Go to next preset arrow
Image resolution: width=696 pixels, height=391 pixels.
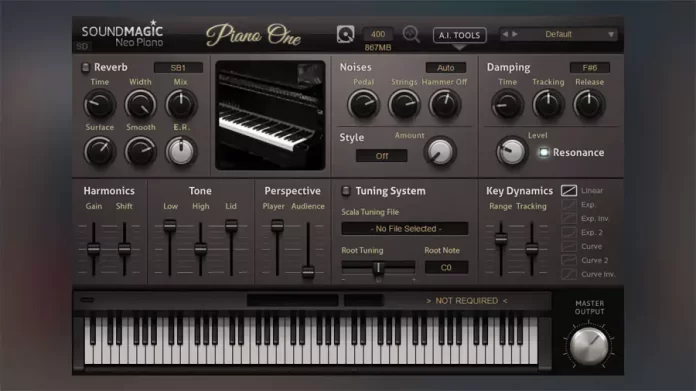coord(515,34)
